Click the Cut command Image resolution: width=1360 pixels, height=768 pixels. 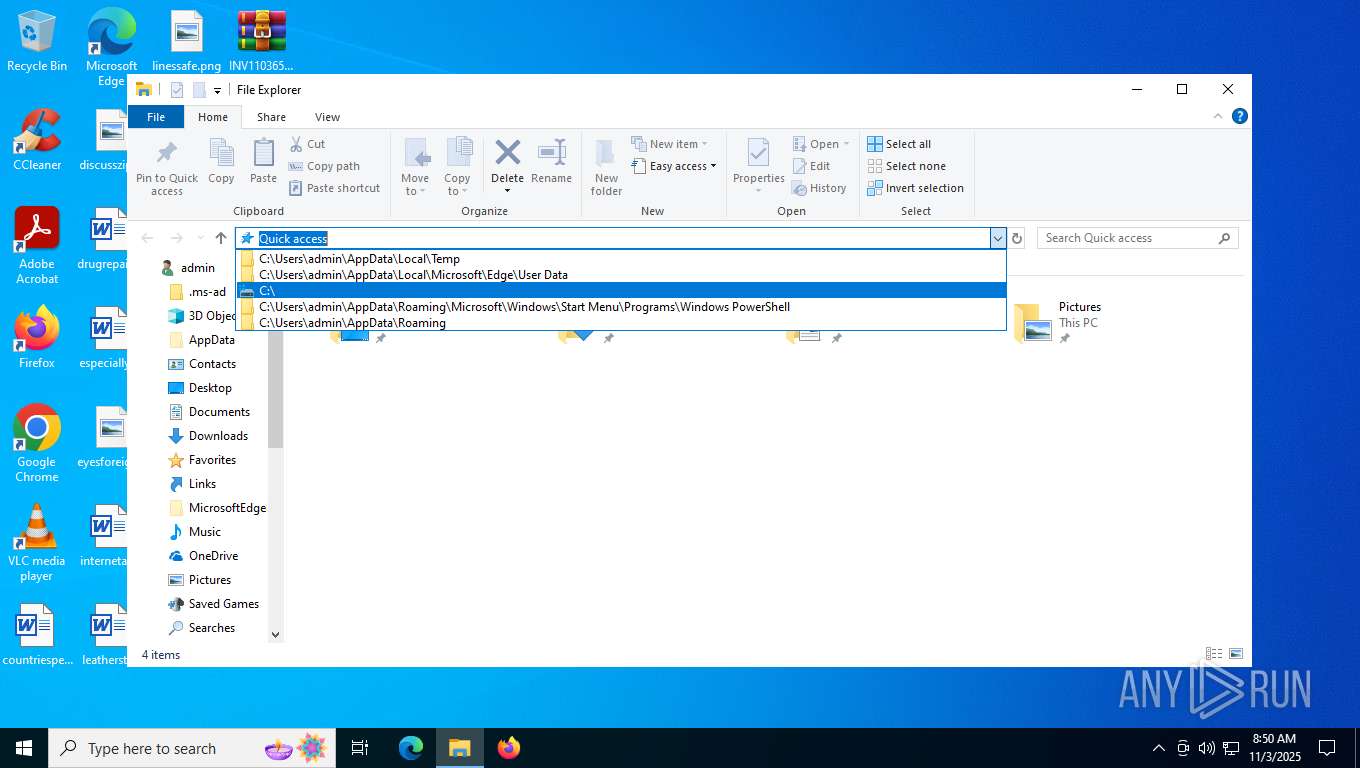click(307, 144)
